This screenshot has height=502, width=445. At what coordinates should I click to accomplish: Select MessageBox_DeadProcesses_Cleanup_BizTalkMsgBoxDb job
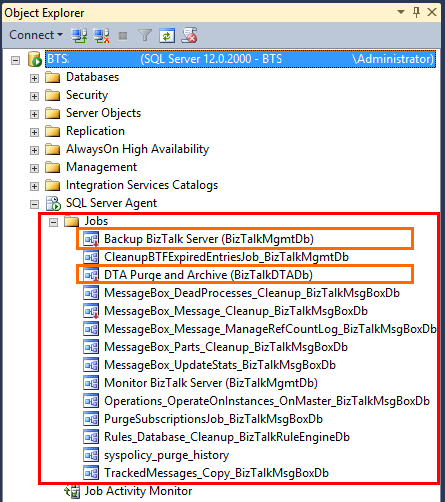[x=252, y=293]
